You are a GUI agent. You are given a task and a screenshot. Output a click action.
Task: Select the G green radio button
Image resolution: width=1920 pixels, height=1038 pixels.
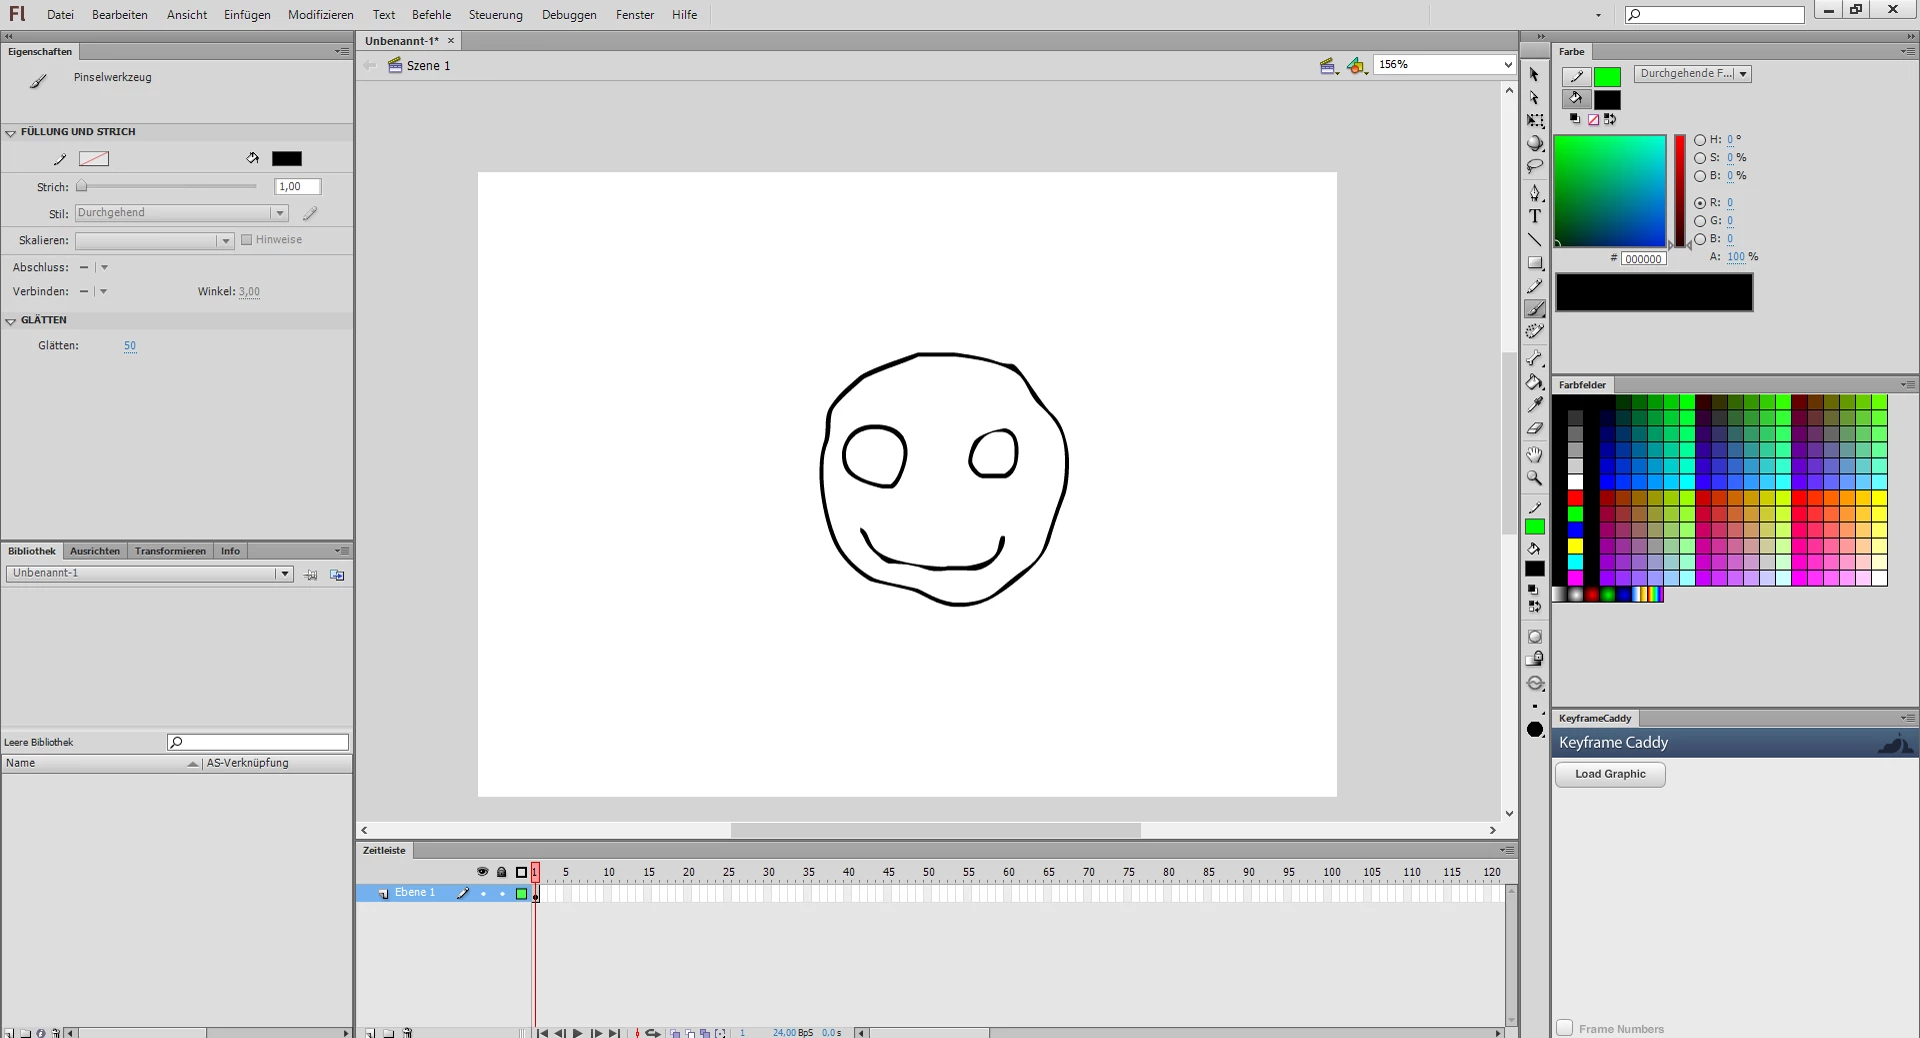(x=1700, y=221)
